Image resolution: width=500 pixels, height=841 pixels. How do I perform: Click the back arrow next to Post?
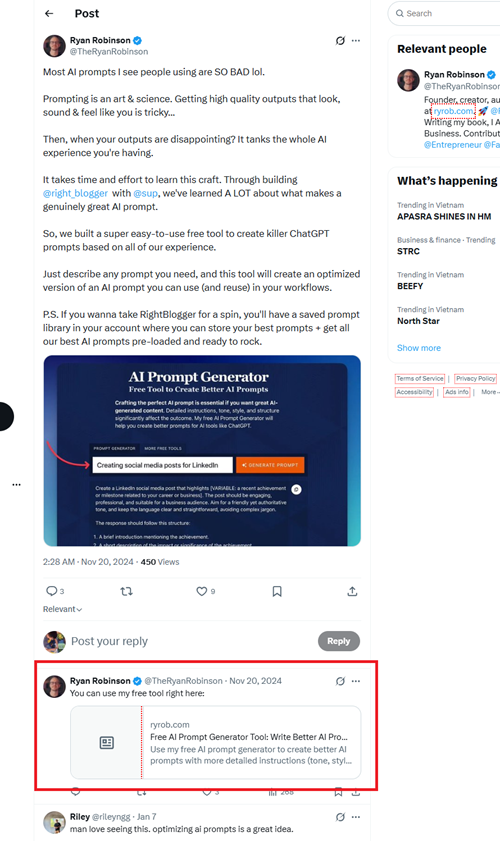49,13
